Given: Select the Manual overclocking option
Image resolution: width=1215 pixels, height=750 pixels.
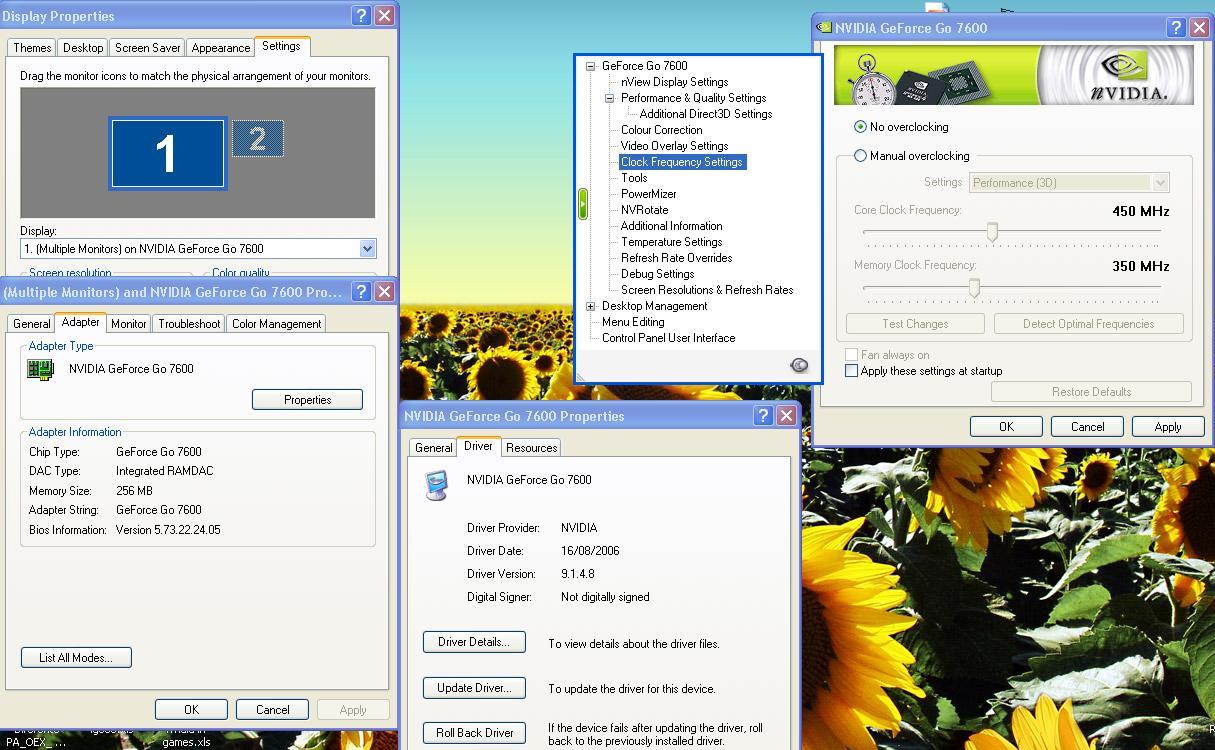Looking at the screenshot, I should [860, 156].
